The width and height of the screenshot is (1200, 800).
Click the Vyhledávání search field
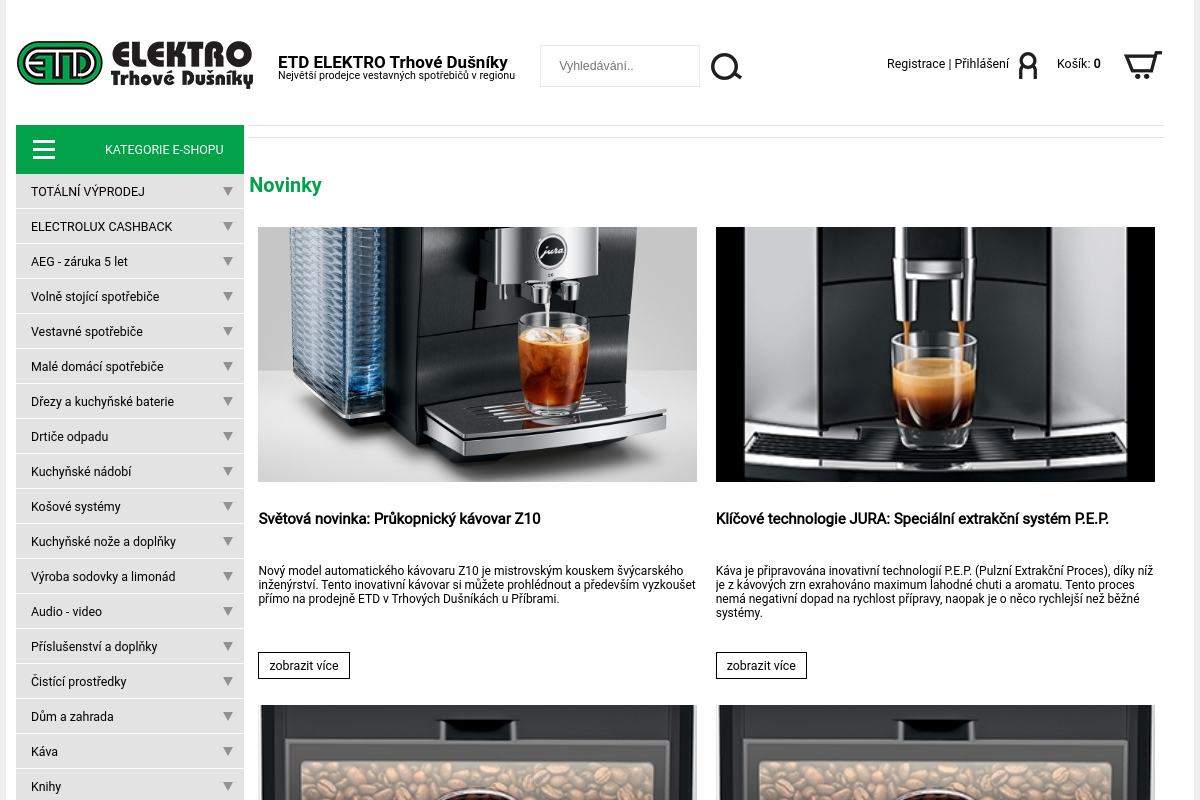(620, 66)
